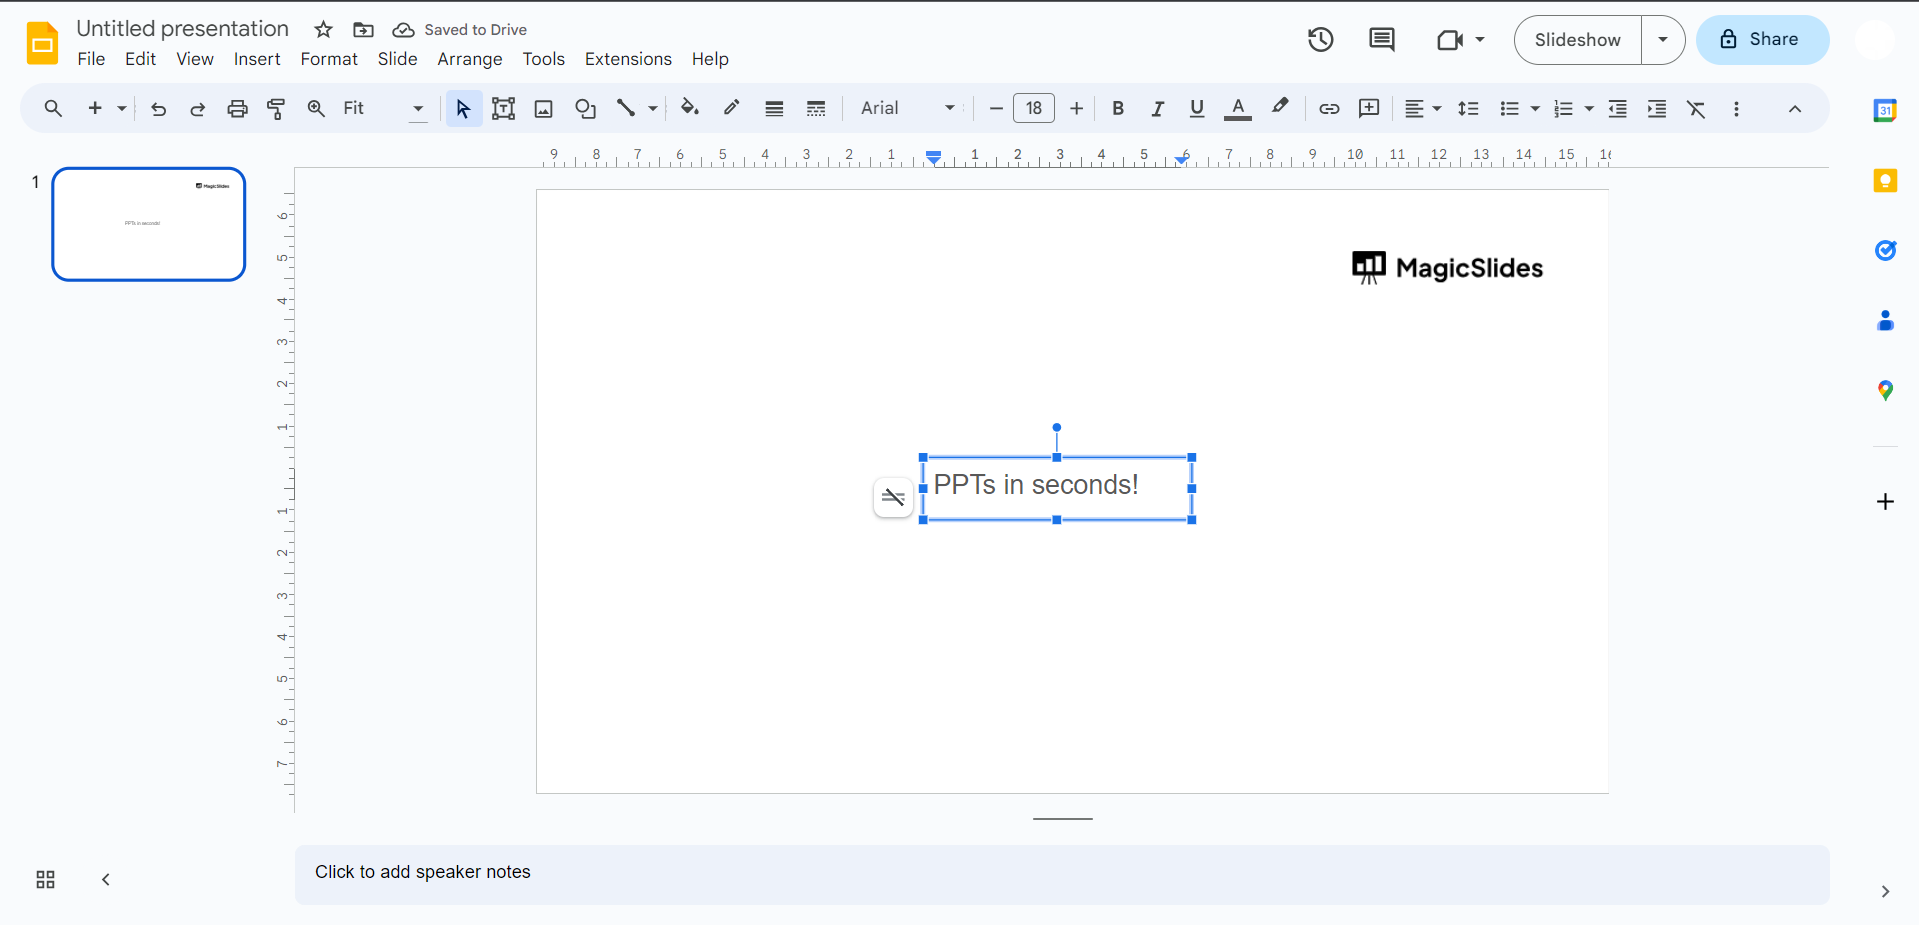Hide the menus with the caret
Viewport: 1919px width, 926px height.
1795,108
